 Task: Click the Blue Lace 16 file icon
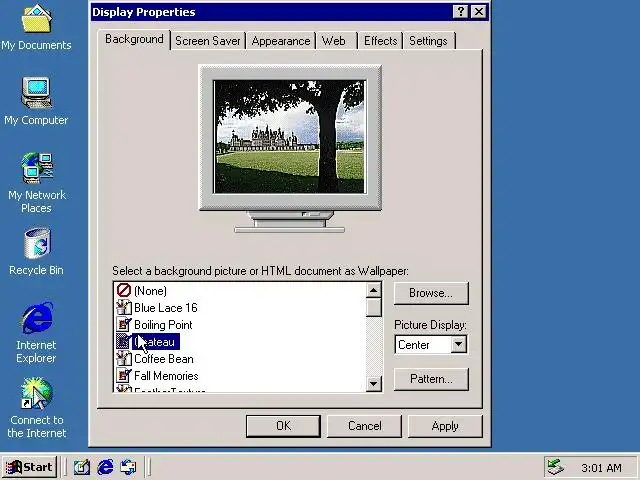pyautogui.click(x=123, y=307)
